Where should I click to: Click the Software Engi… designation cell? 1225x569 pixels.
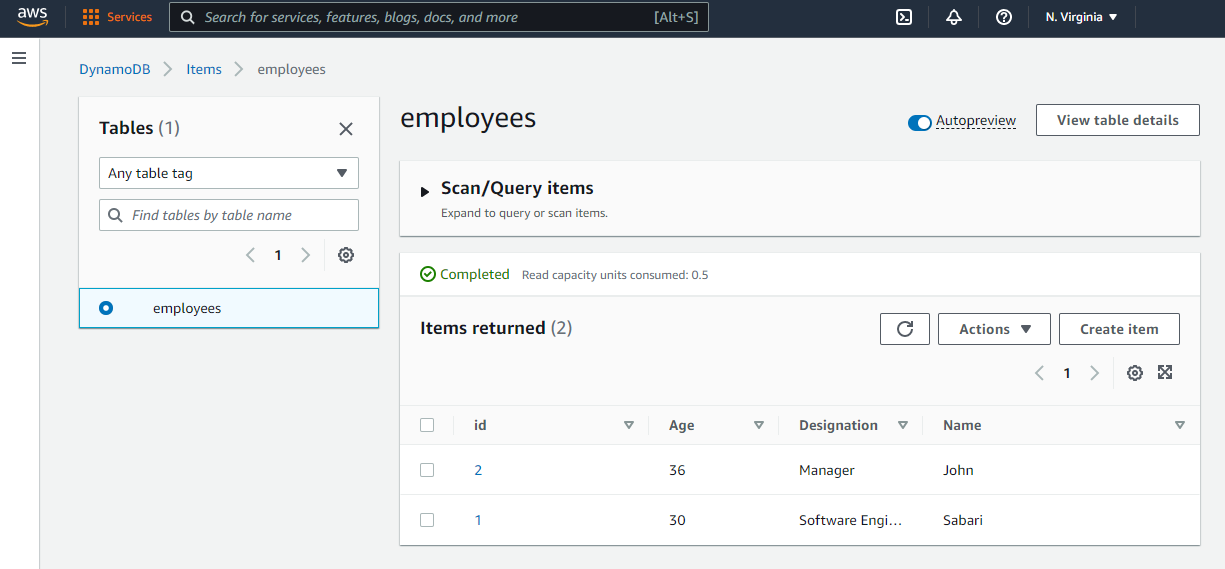pyautogui.click(x=851, y=520)
